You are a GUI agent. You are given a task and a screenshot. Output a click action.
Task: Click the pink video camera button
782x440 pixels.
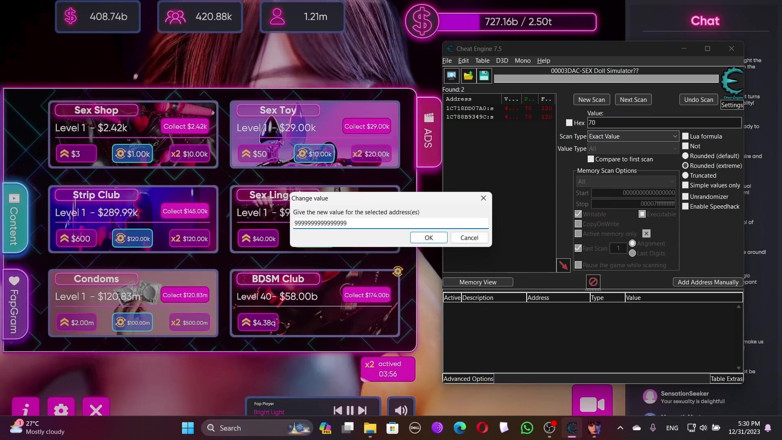pyautogui.click(x=592, y=402)
